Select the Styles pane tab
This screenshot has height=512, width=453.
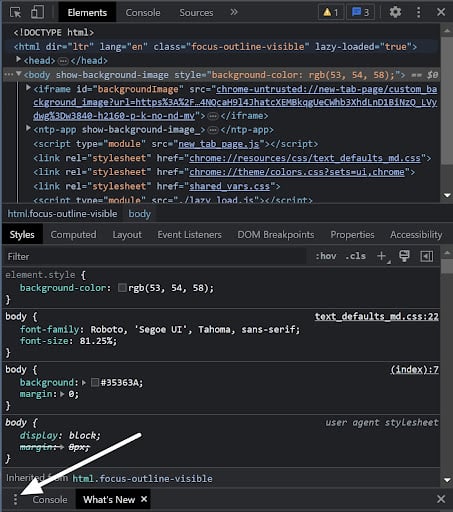22,235
